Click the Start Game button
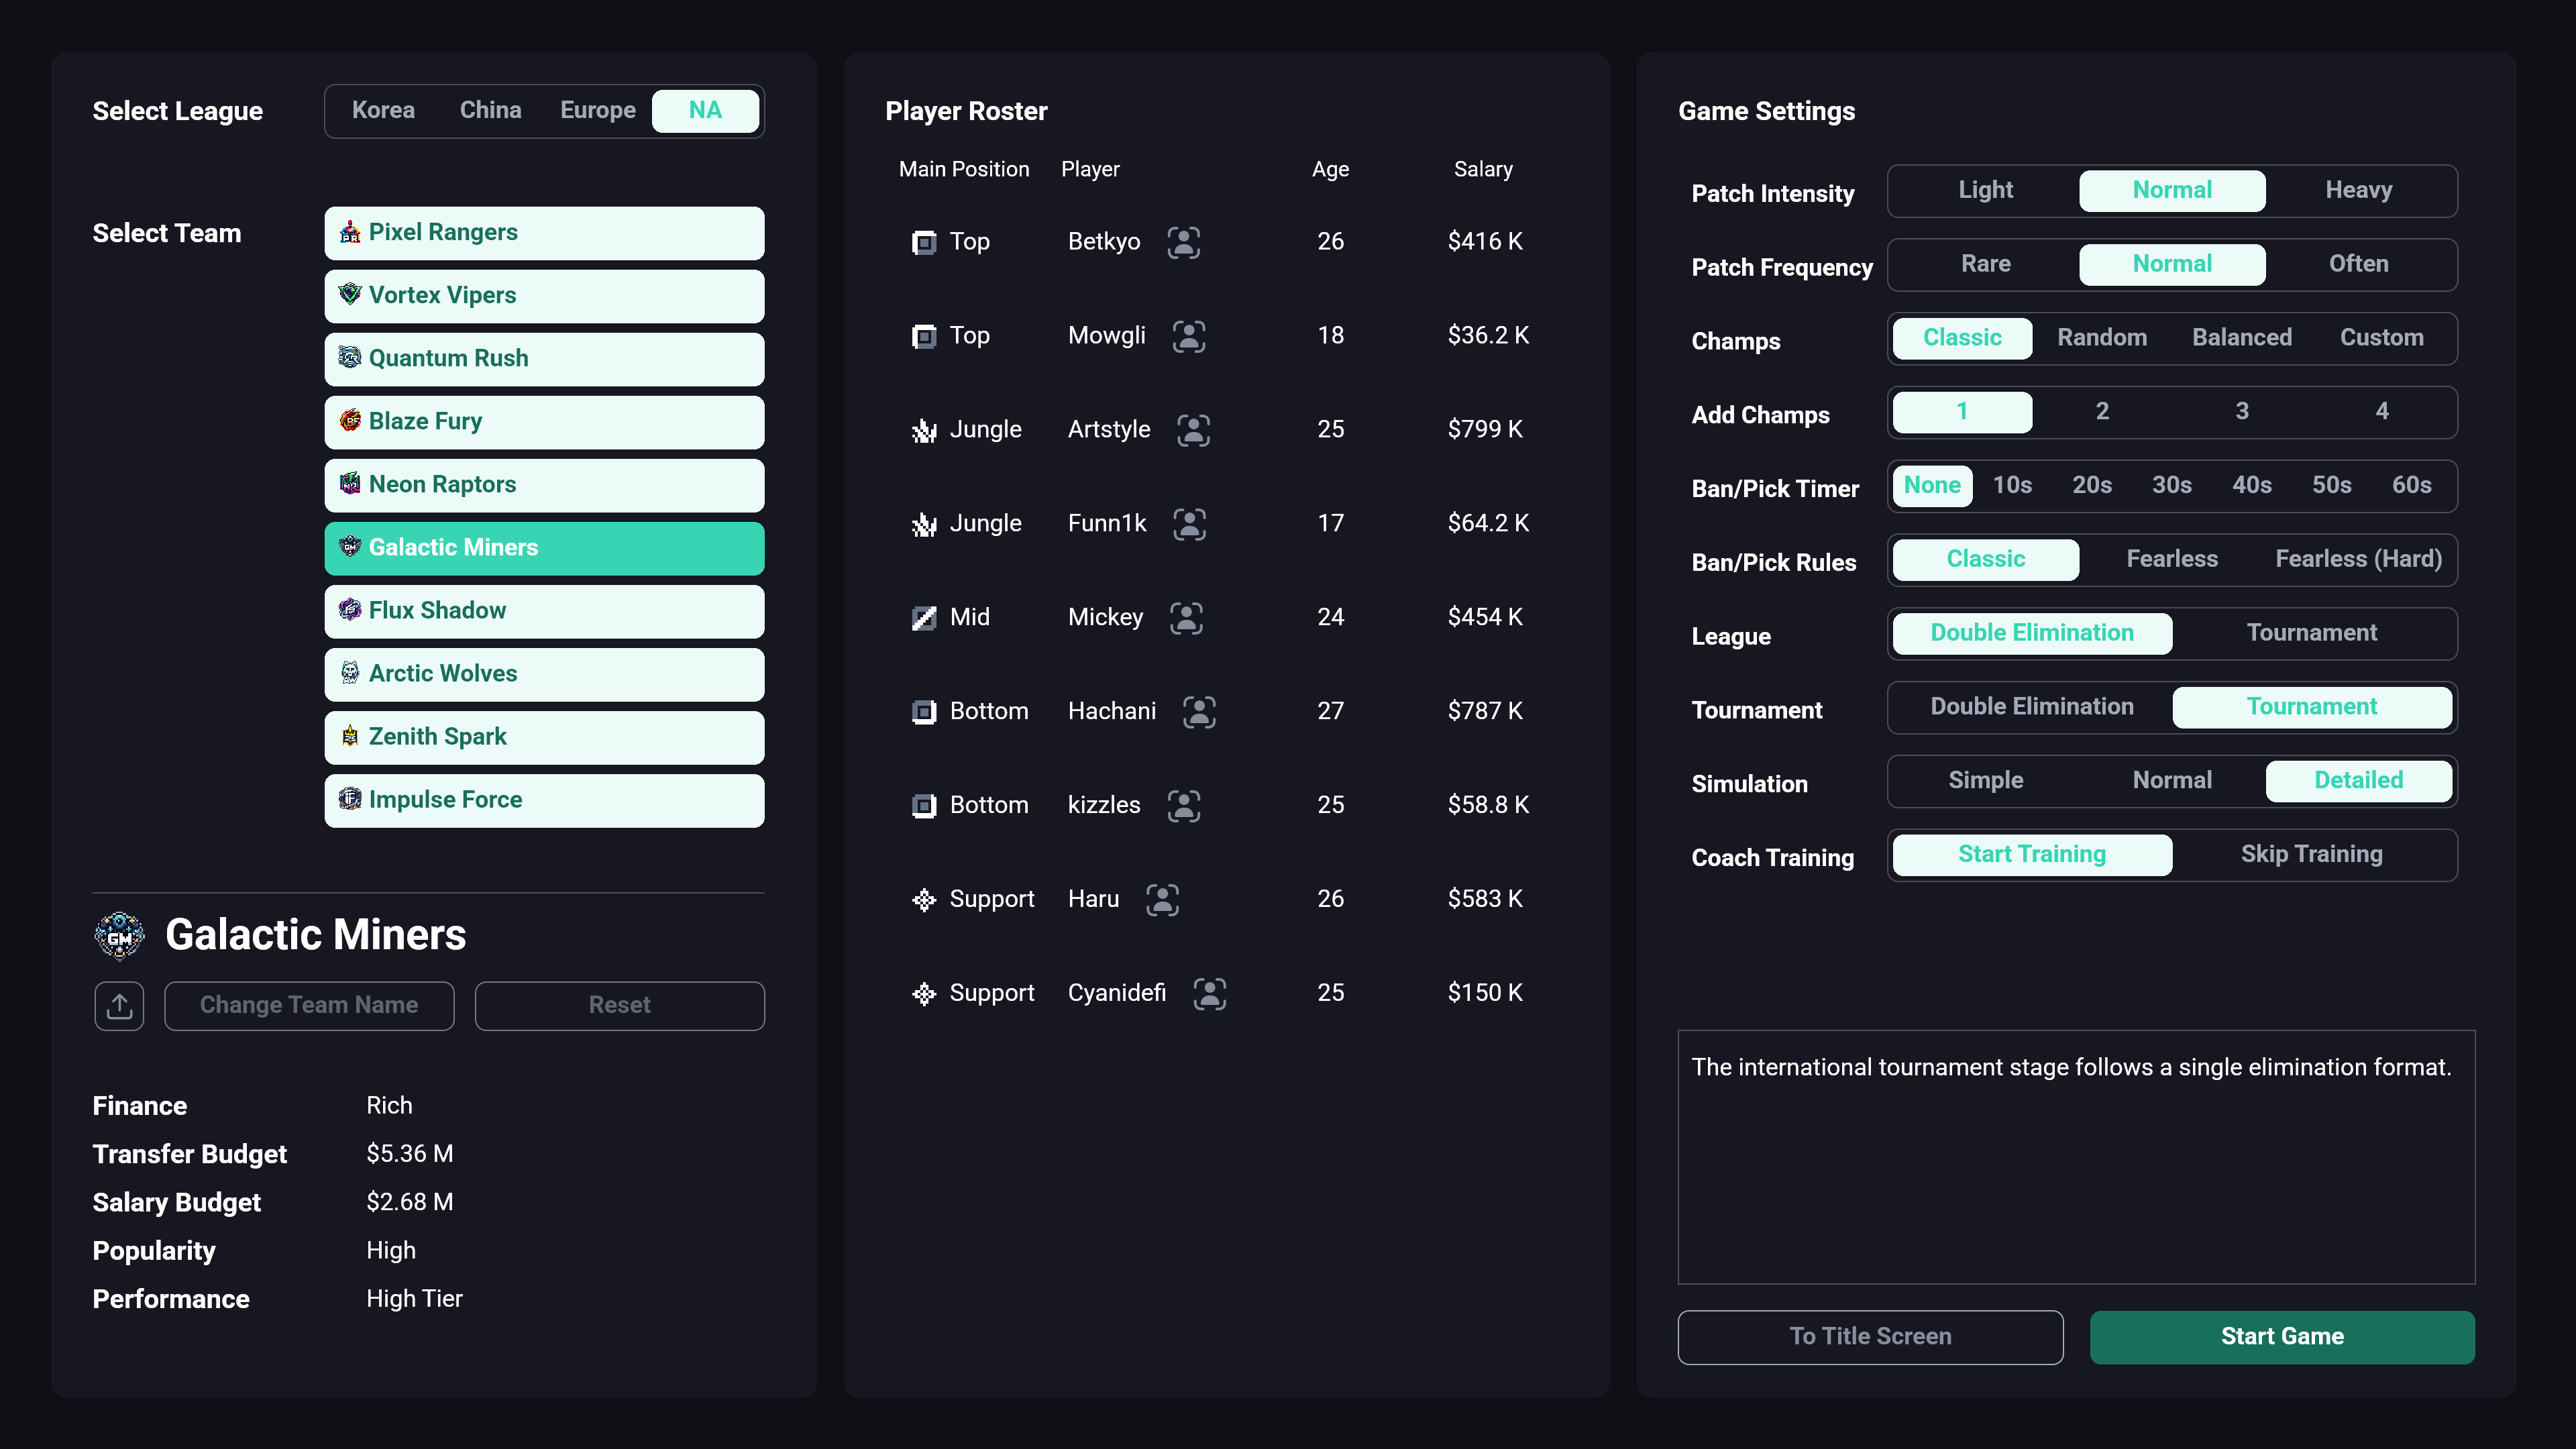 [2282, 1338]
